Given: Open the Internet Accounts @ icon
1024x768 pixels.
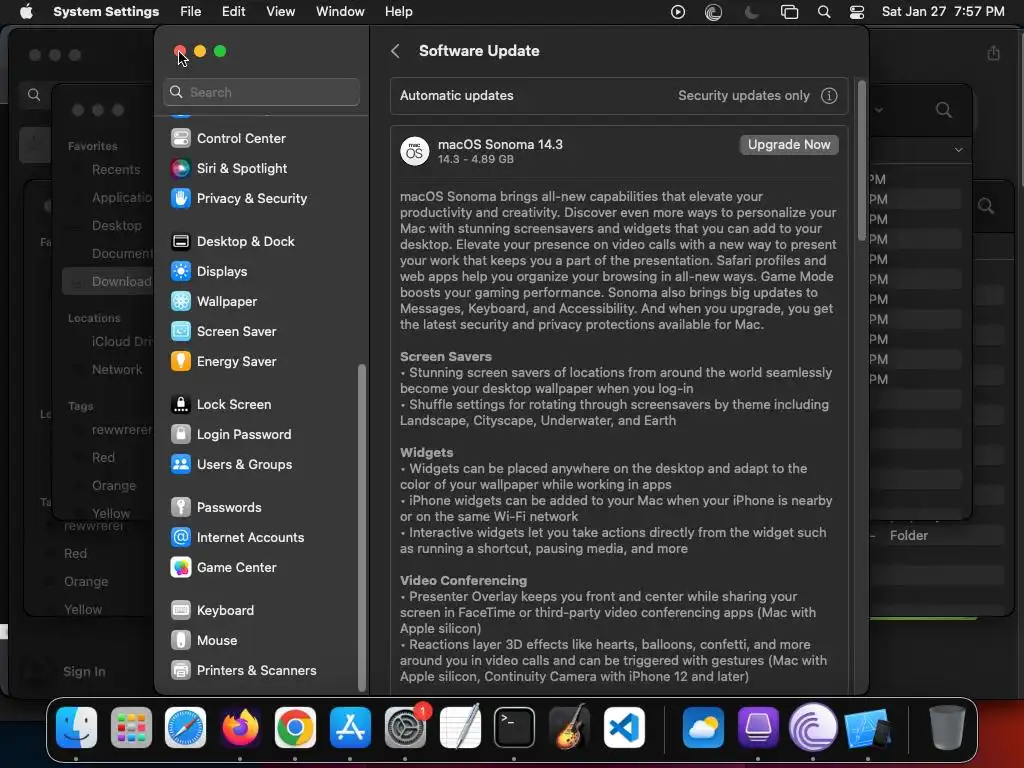Looking at the screenshot, I should click(x=180, y=537).
